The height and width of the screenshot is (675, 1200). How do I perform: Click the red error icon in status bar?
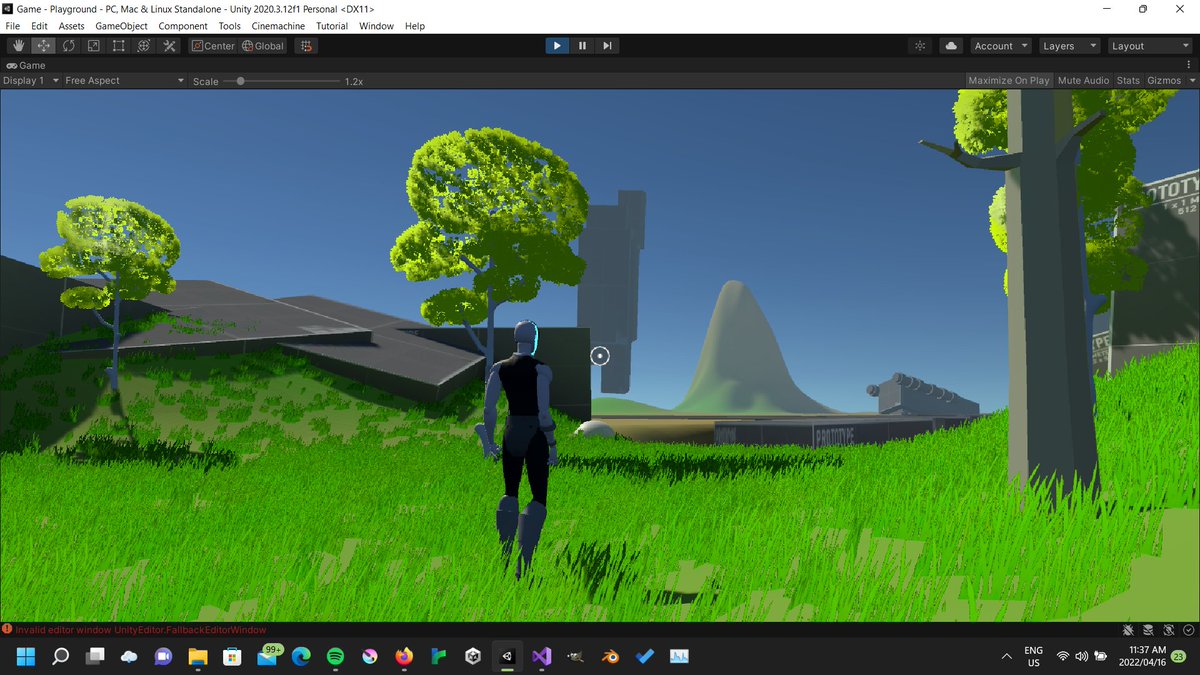[x=7, y=630]
